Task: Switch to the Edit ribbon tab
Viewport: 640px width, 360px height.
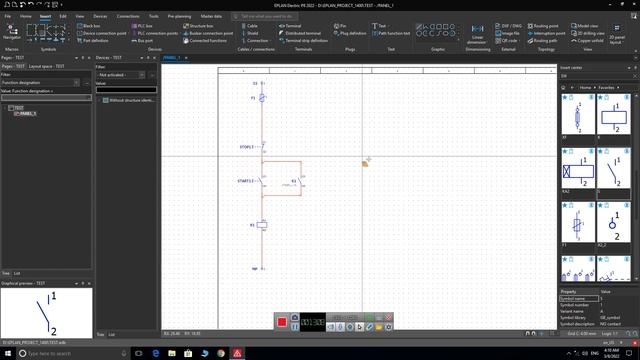Action: click(62, 16)
